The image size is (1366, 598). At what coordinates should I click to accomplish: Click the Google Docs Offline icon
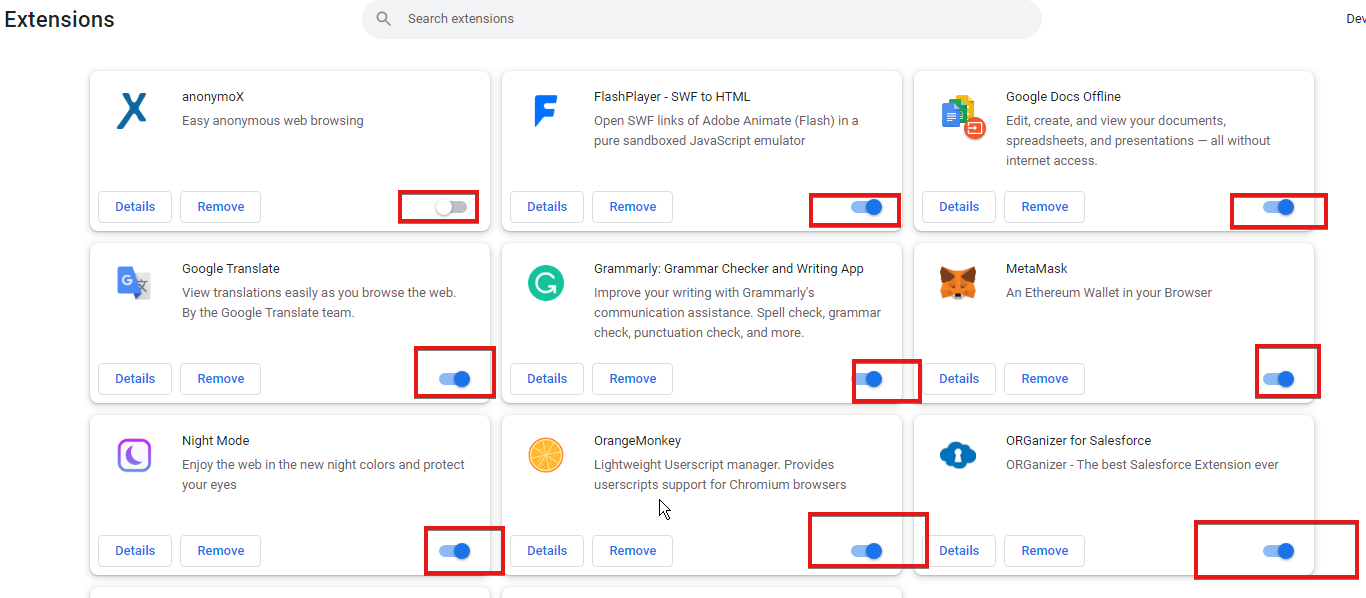[x=964, y=117]
